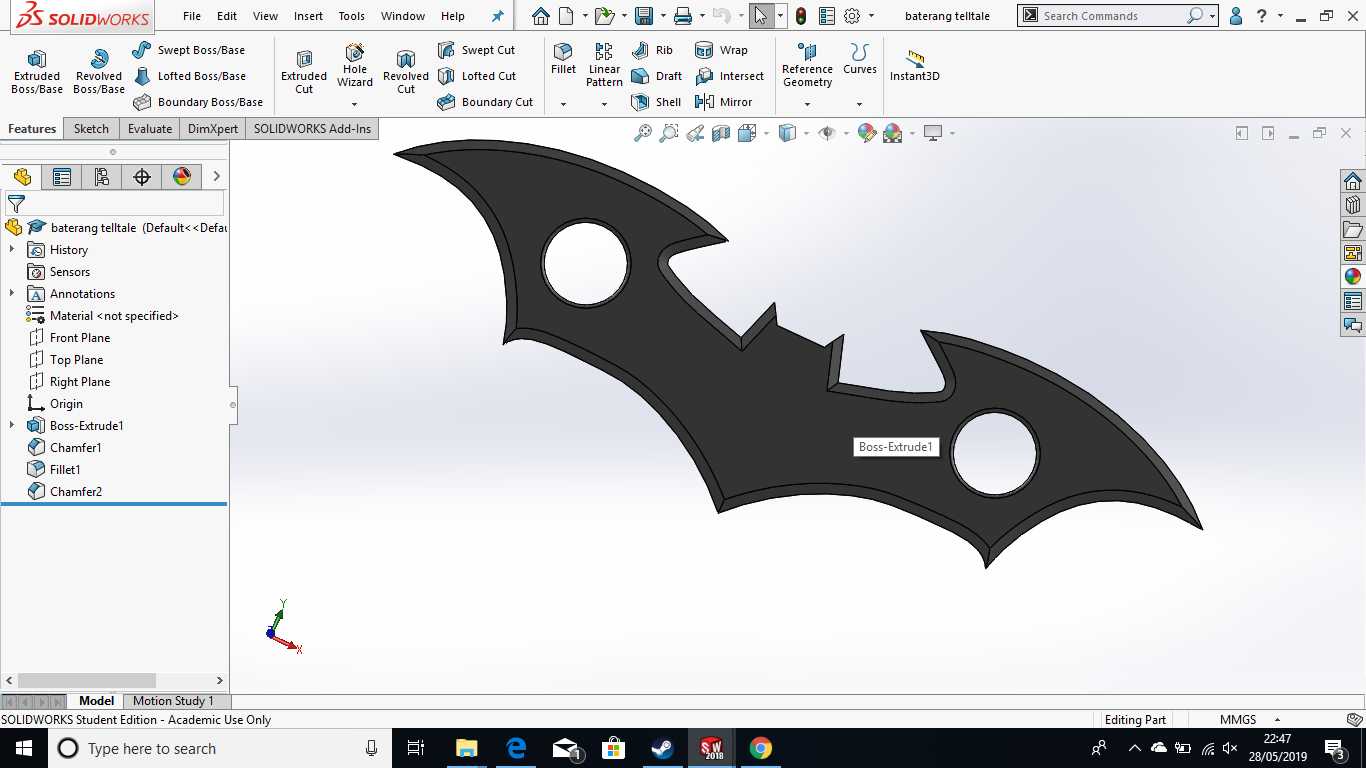
Task: Expand the Boss-Extrude1 feature node
Action: tap(12, 426)
